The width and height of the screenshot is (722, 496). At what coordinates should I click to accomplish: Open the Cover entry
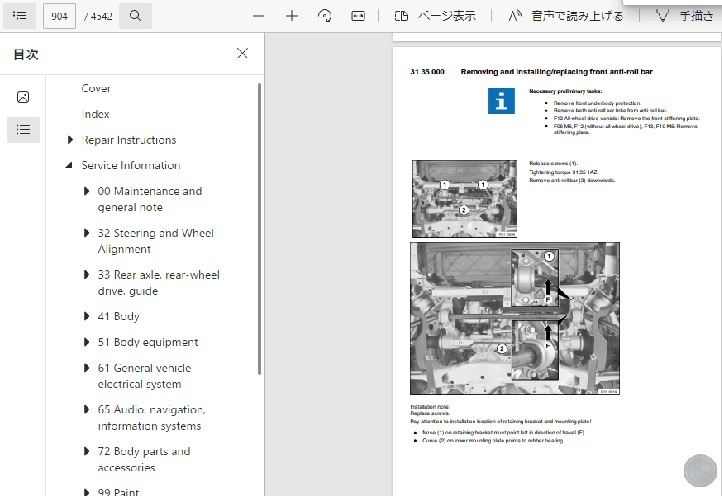96,88
